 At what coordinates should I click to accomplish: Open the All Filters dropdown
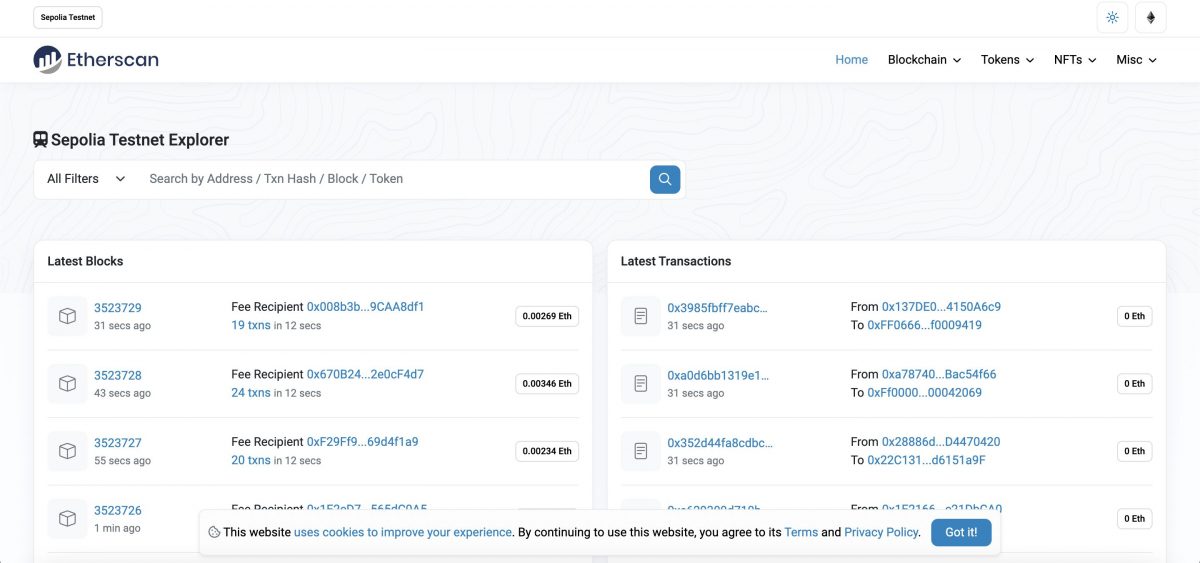[x=86, y=179]
